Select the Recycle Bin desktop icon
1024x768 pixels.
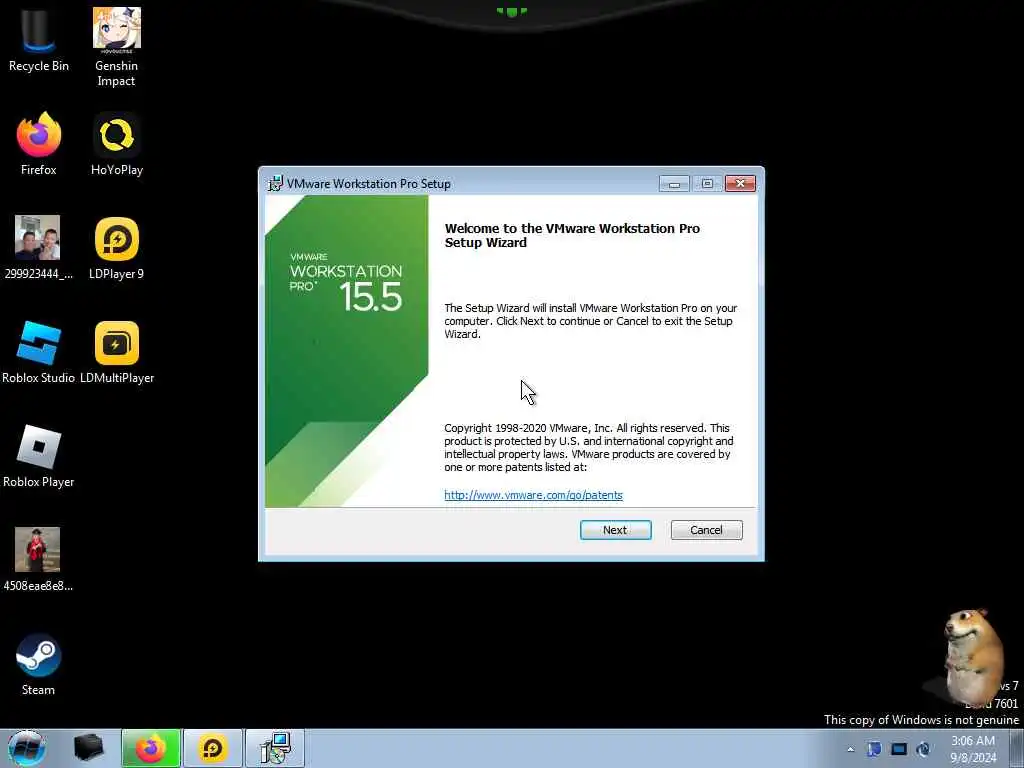39,41
